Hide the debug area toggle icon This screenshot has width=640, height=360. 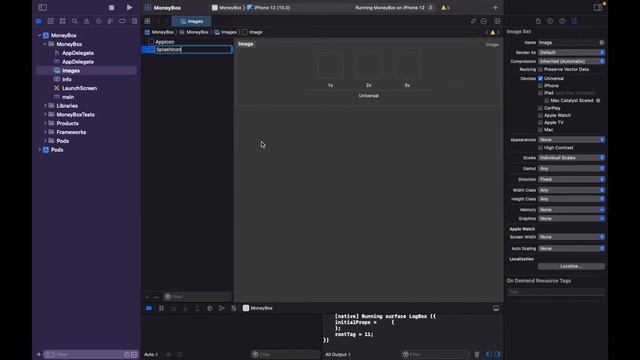coord(496,308)
